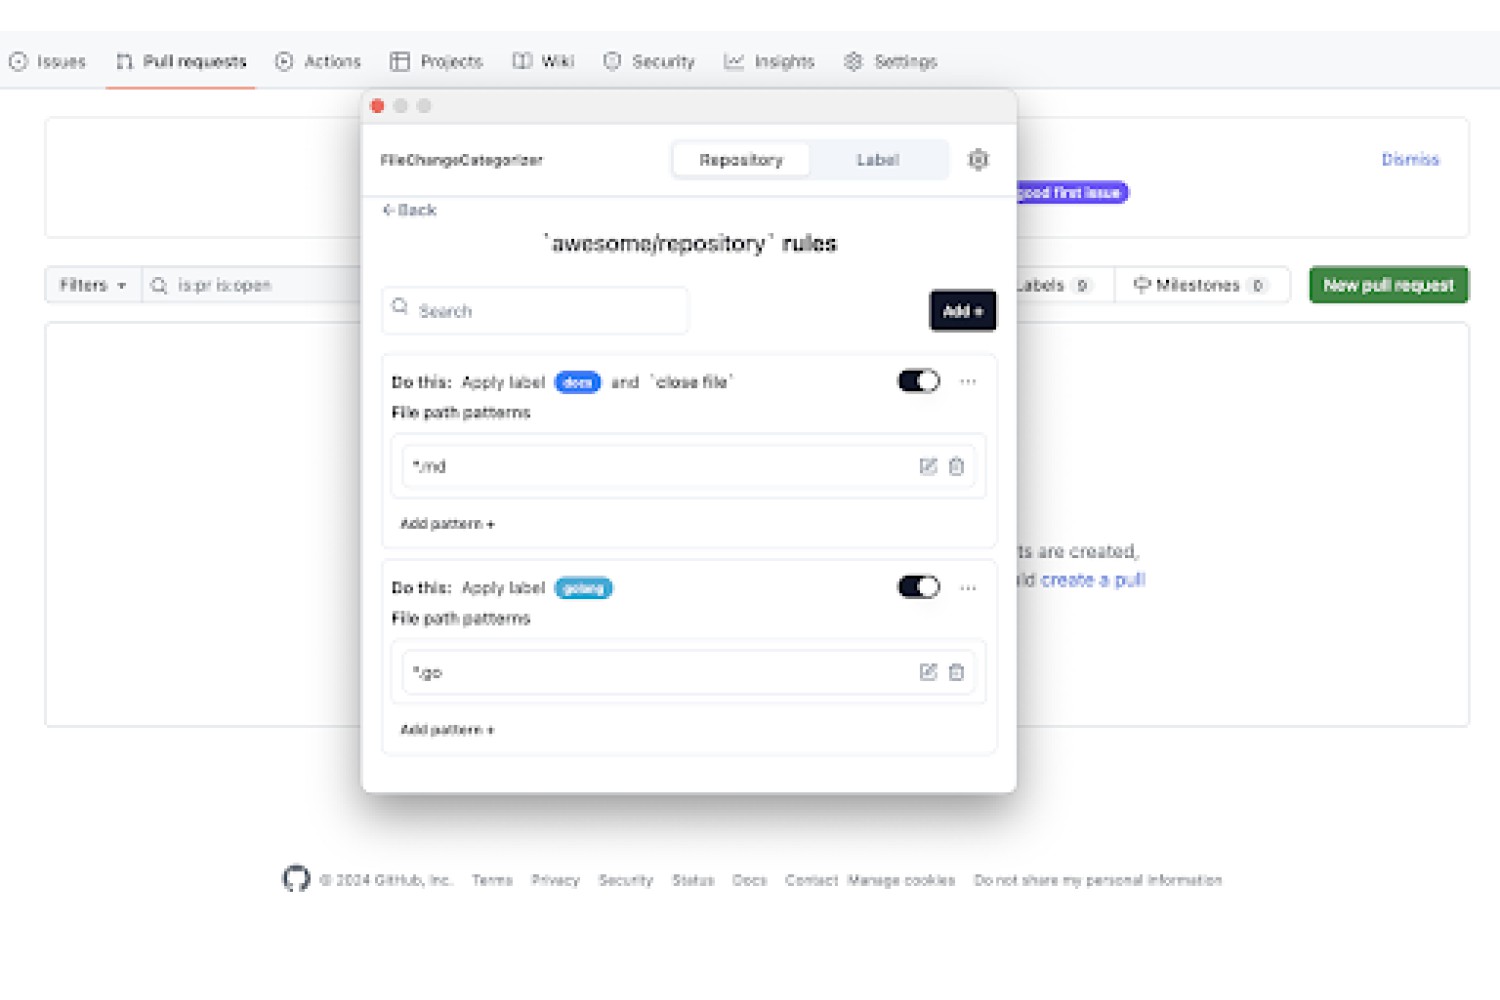
Task: Add pattern to the golang rule
Action: [x=447, y=730]
